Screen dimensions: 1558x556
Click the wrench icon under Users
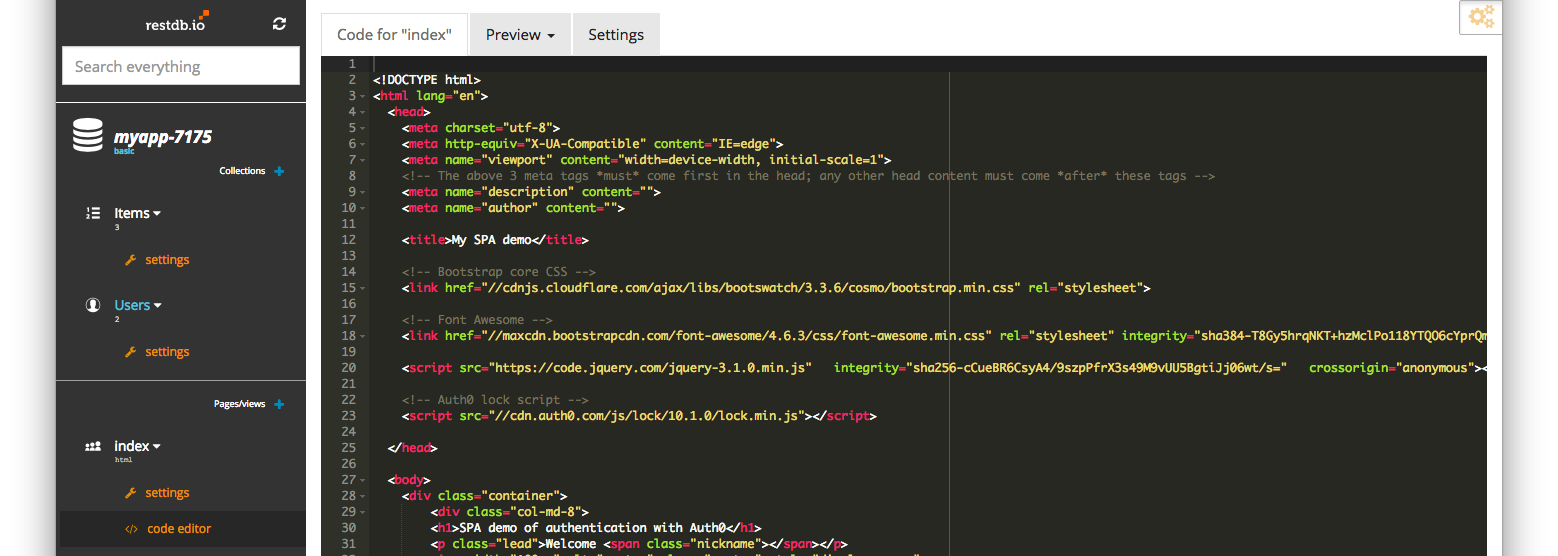pyautogui.click(x=130, y=352)
